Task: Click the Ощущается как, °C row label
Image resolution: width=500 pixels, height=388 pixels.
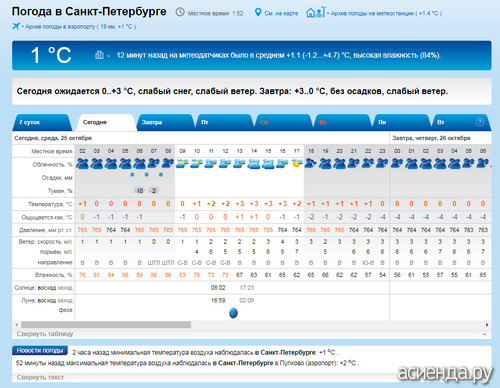Action: (47, 217)
